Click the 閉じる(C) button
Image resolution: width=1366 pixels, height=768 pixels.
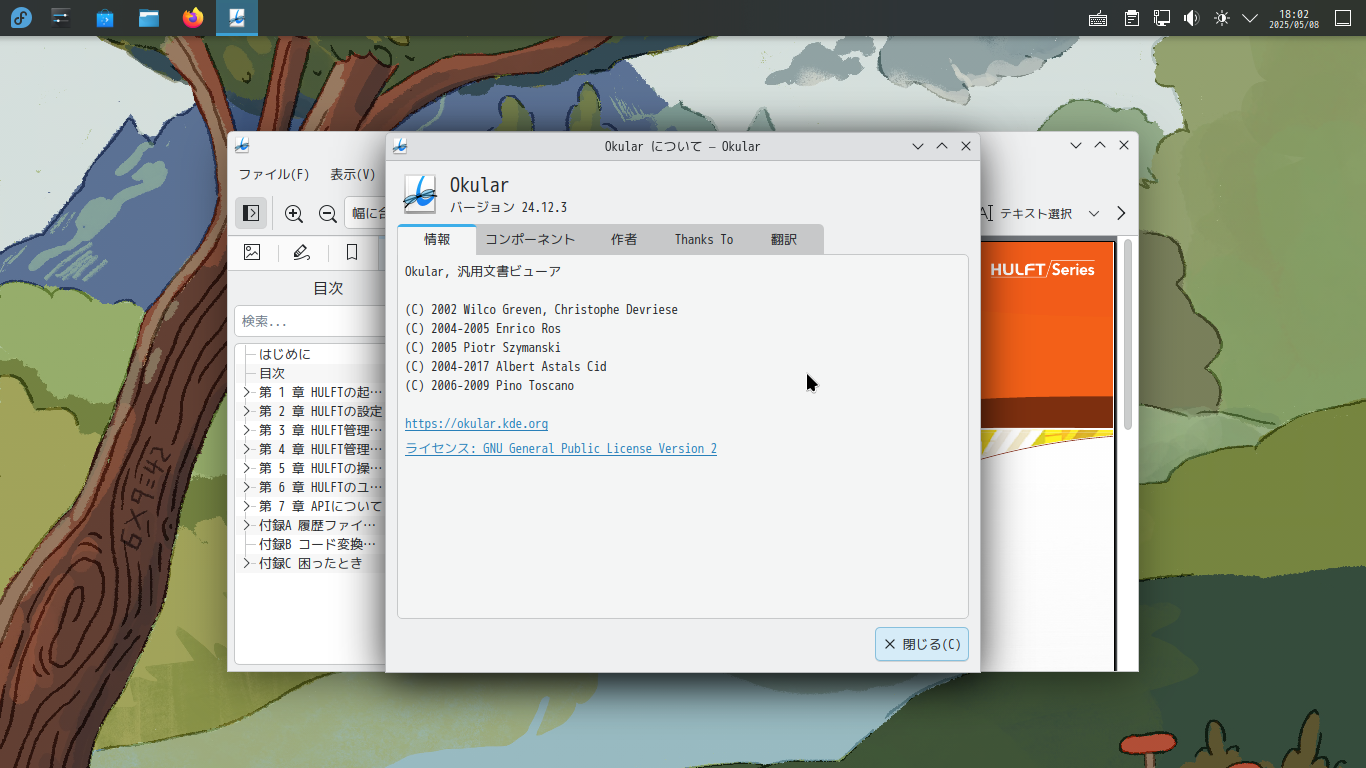pyautogui.click(x=922, y=645)
